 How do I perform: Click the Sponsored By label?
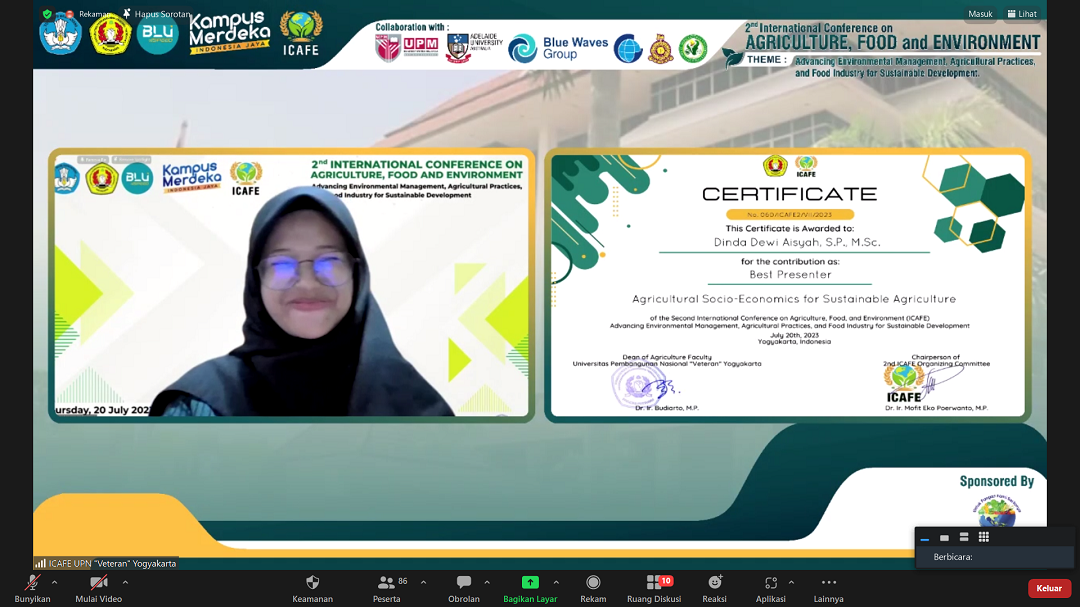click(x=997, y=481)
